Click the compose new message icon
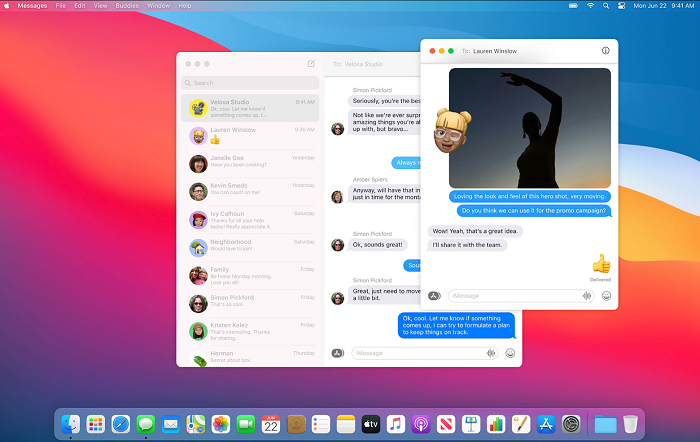The image size is (700, 442). tap(311, 63)
